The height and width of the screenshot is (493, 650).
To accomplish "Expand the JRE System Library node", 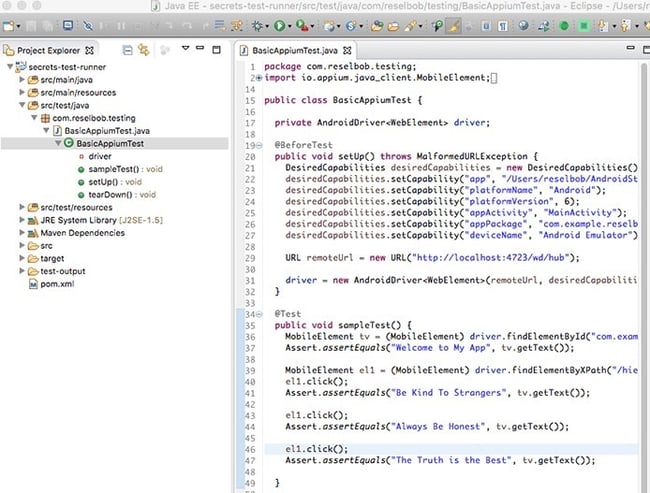I will coord(22,220).
